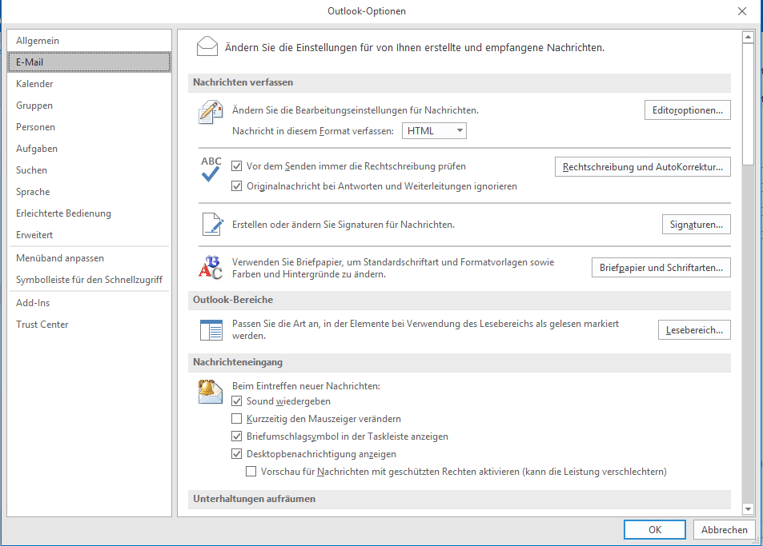763x546 pixels.
Task: Select the E-Mail category
Action: tap(89, 62)
